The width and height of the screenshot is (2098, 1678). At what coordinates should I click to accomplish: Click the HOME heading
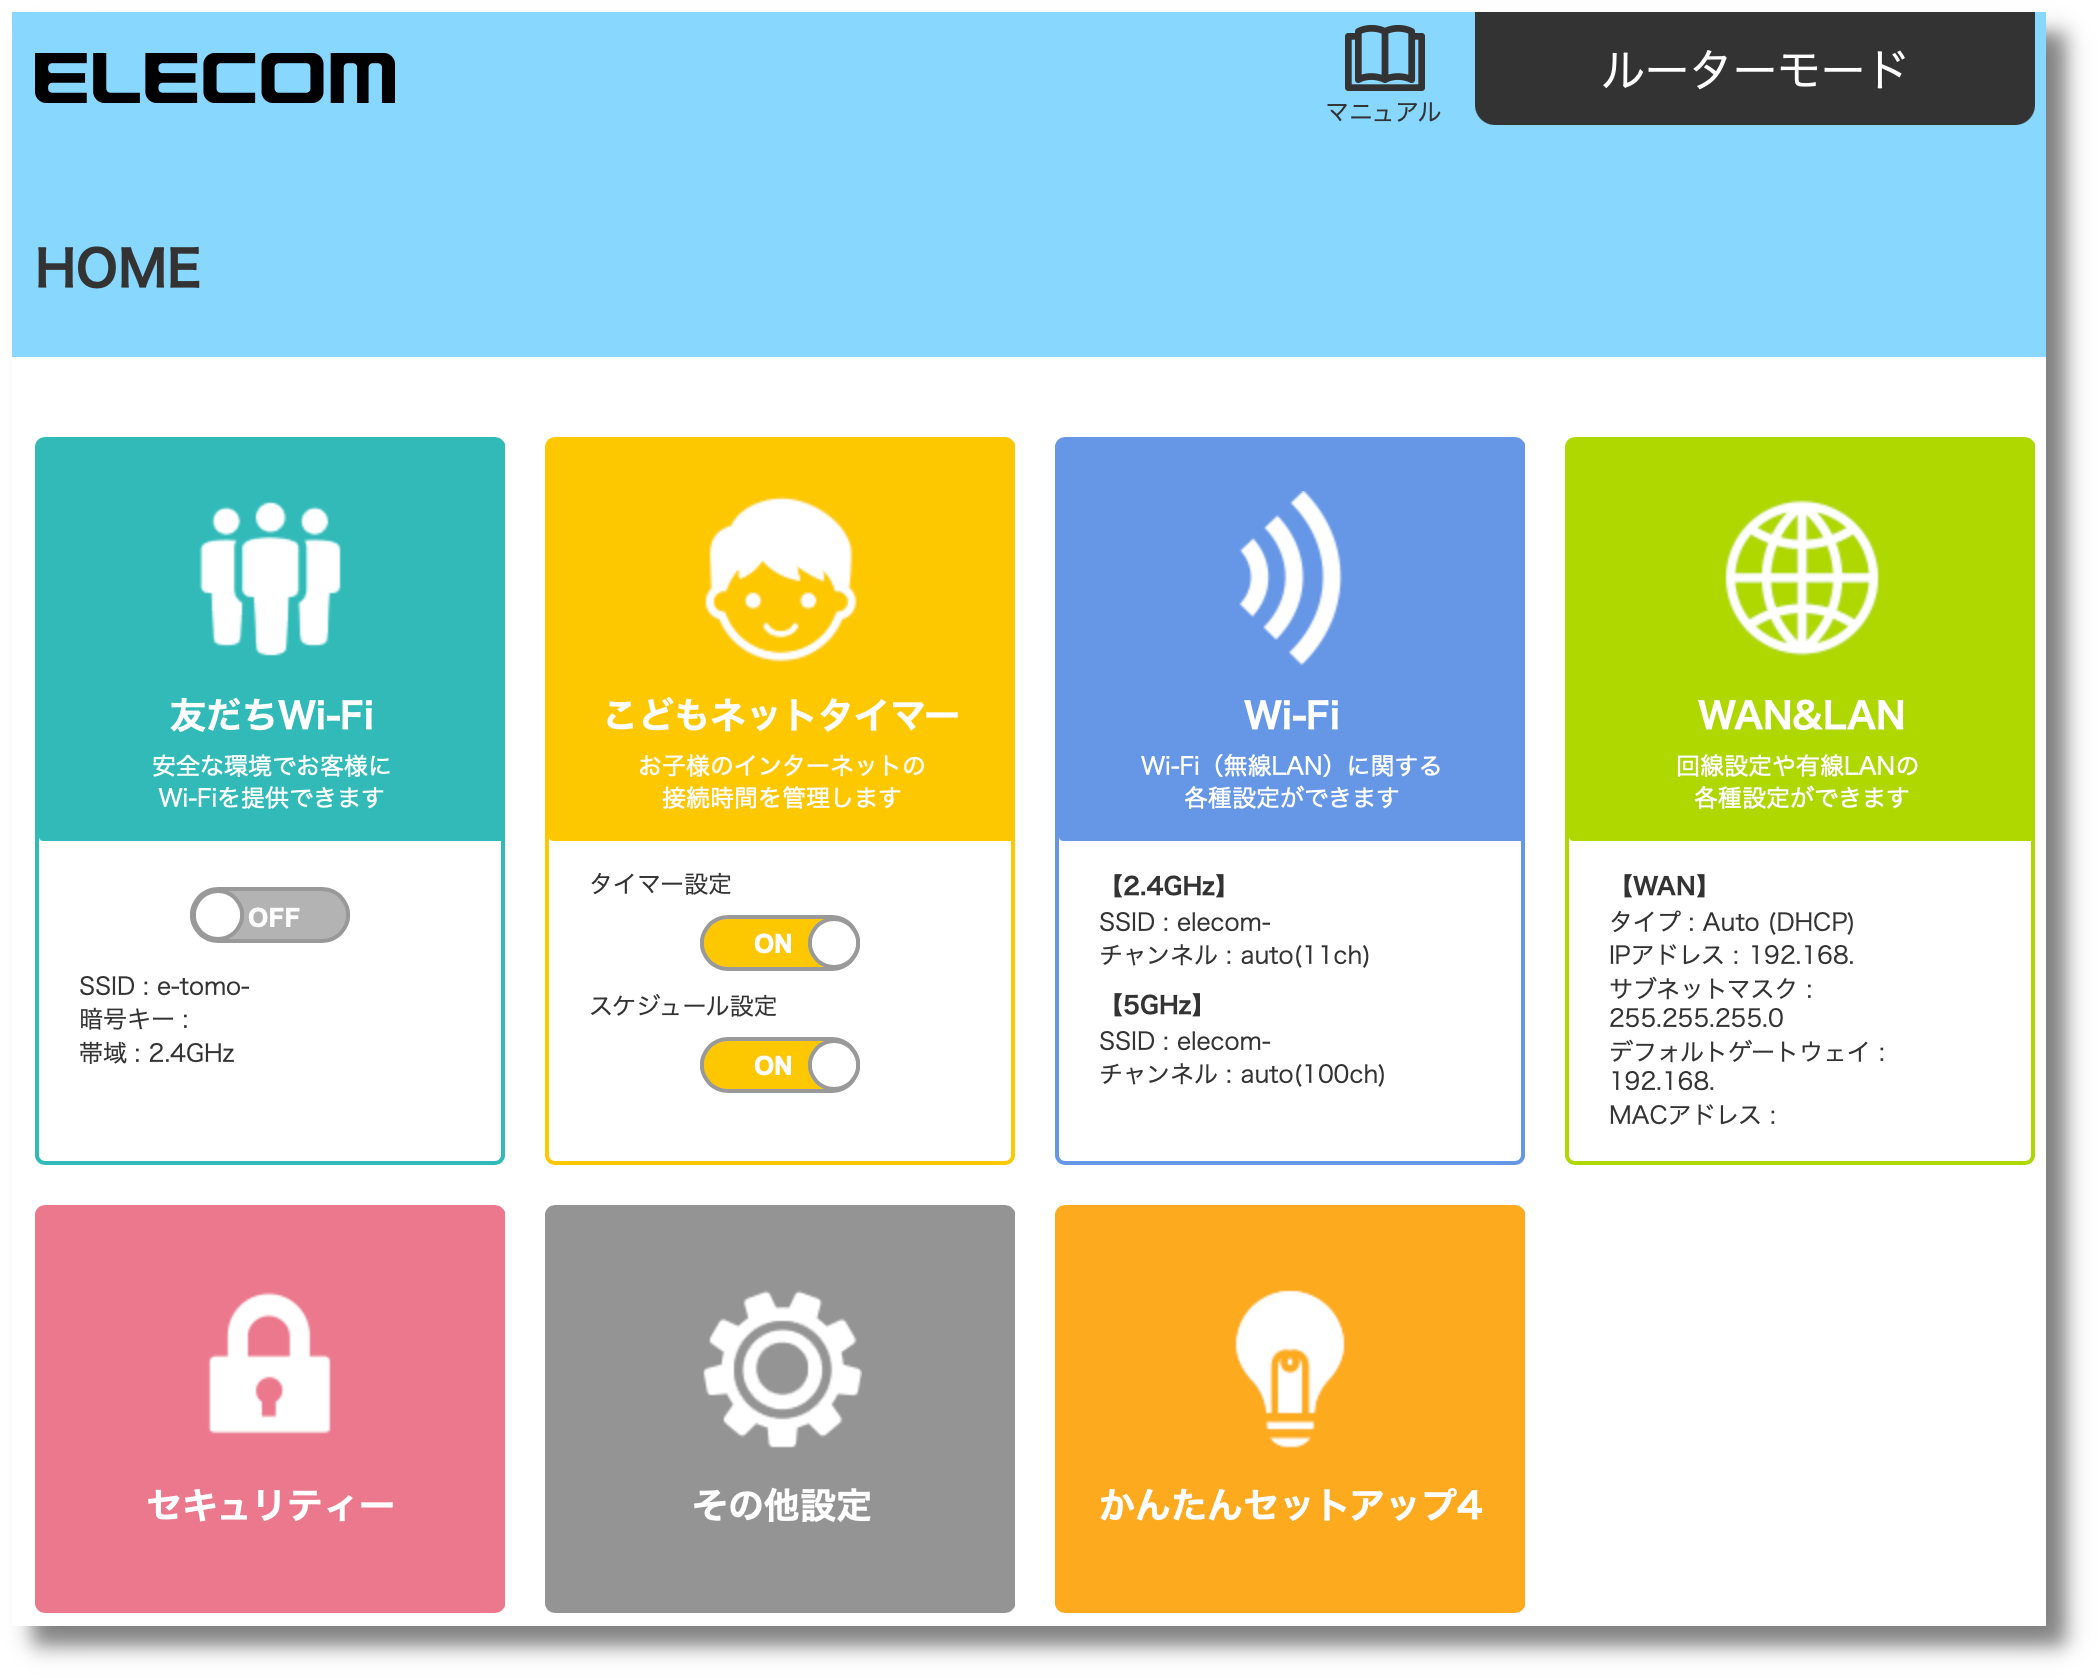(118, 268)
